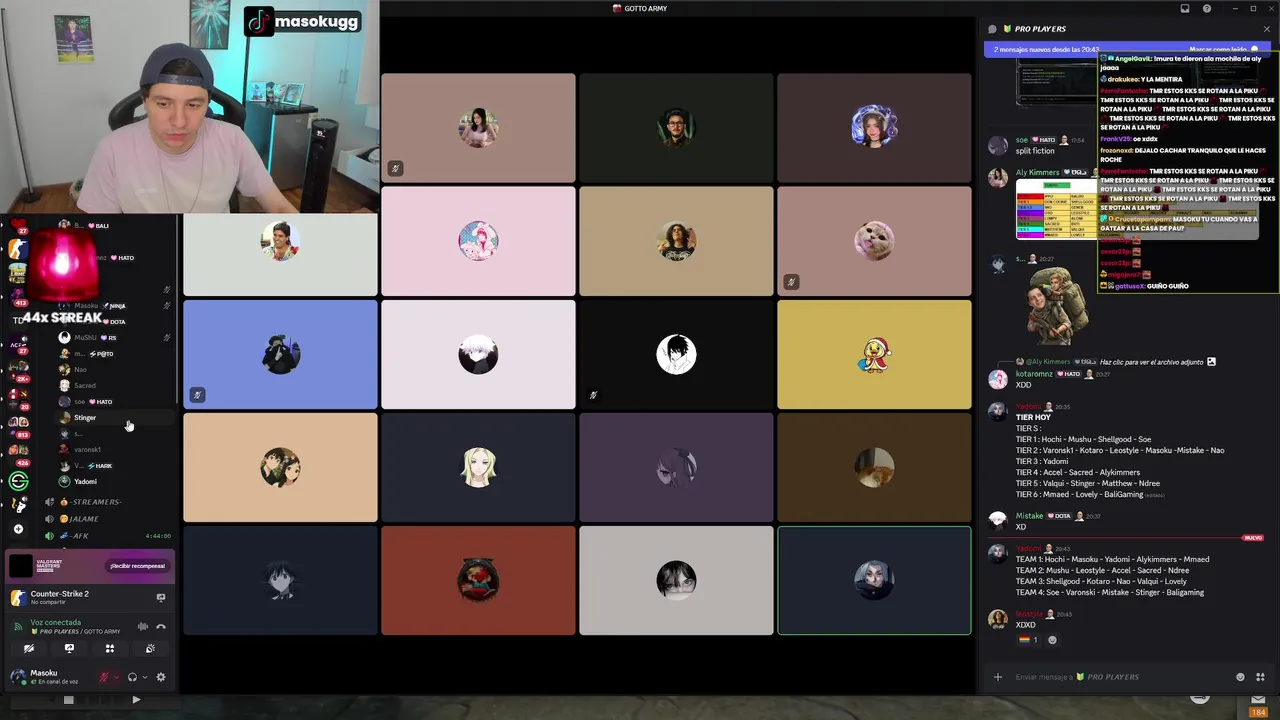This screenshot has width=1280, height=720.
Task: Open user settings gear
Action: click(161, 677)
